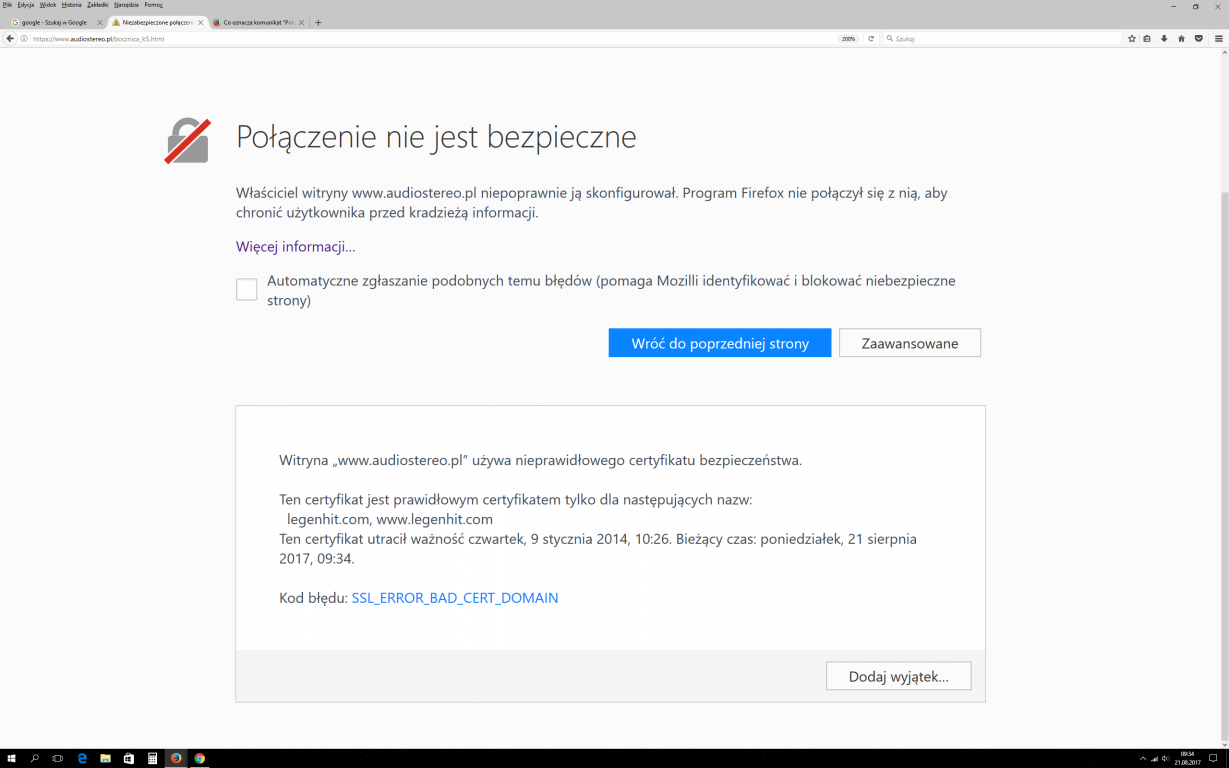This screenshot has height=768, width=1229.
Task: Open the SSL_ERROR_BAD_CERT_DOMAIN error code link
Action: click(455, 598)
